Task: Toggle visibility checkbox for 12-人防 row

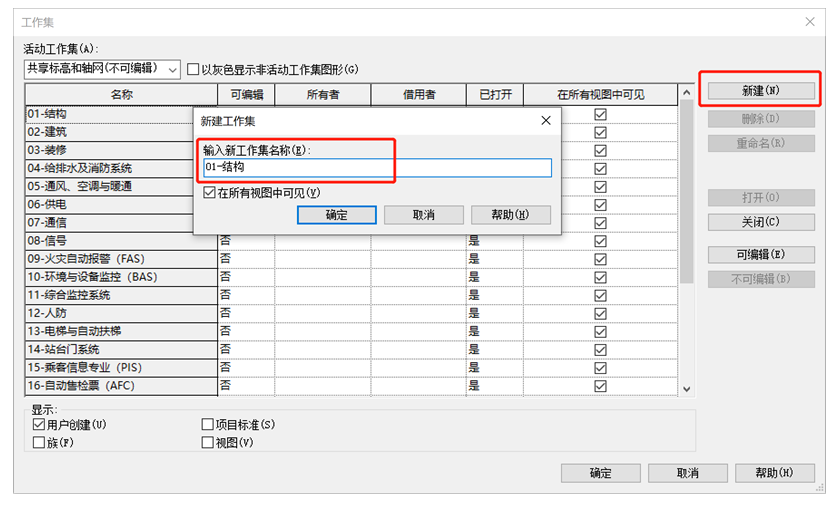Action: click(x=601, y=313)
